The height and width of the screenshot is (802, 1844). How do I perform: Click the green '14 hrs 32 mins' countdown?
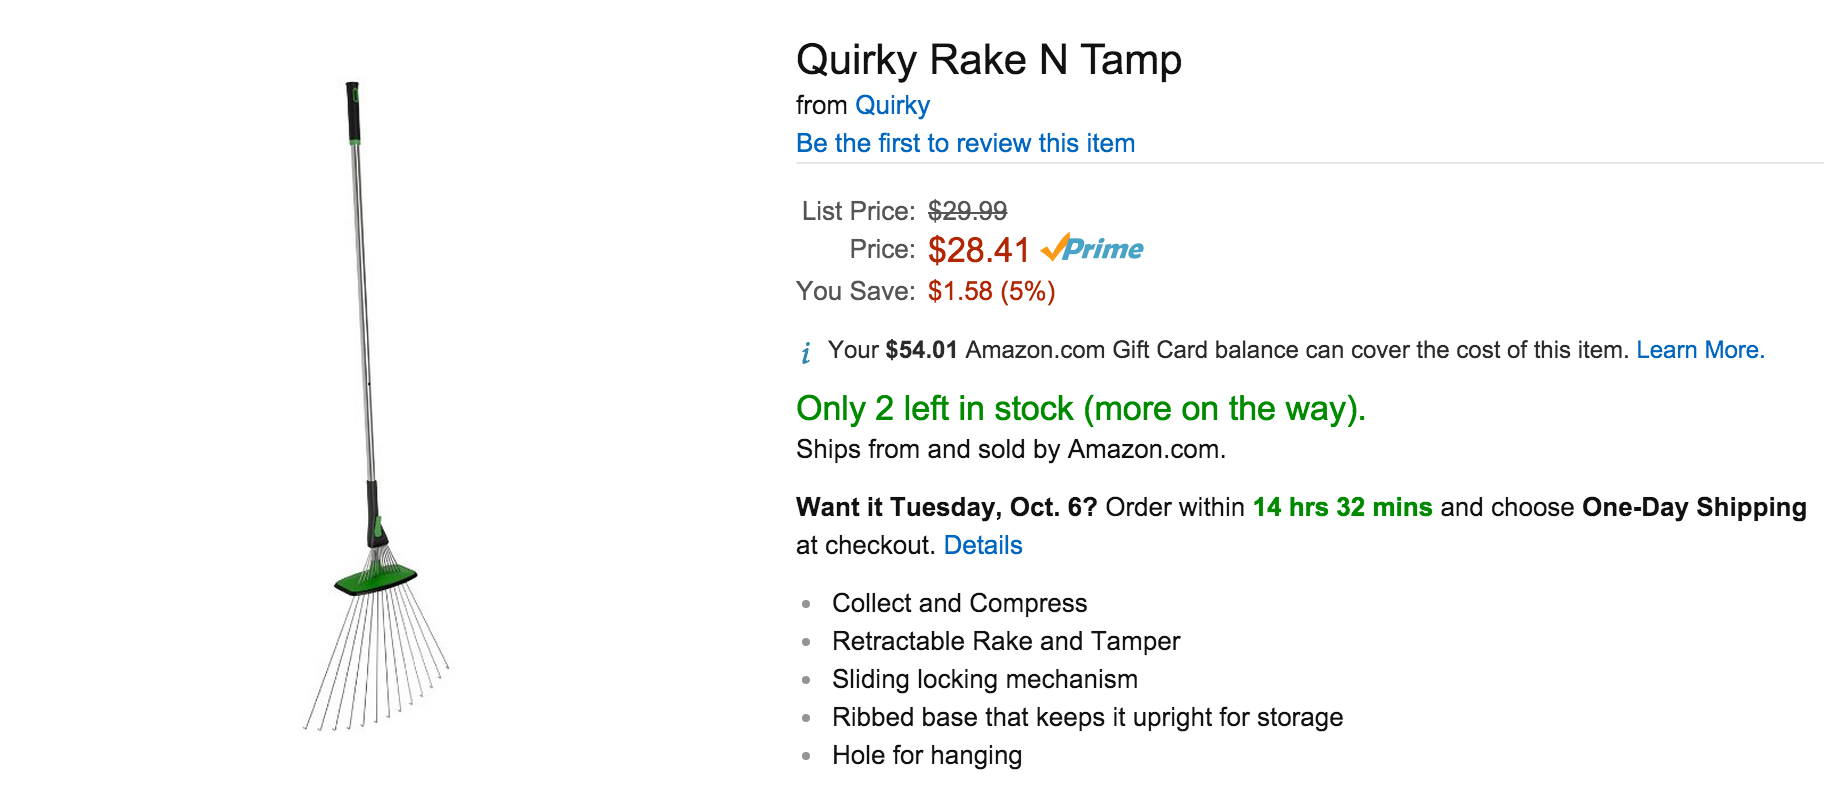click(x=1342, y=507)
